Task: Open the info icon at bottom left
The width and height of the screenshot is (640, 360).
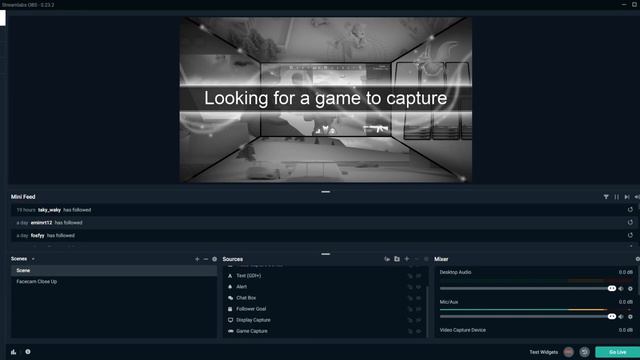Action: pyautogui.click(x=28, y=351)
